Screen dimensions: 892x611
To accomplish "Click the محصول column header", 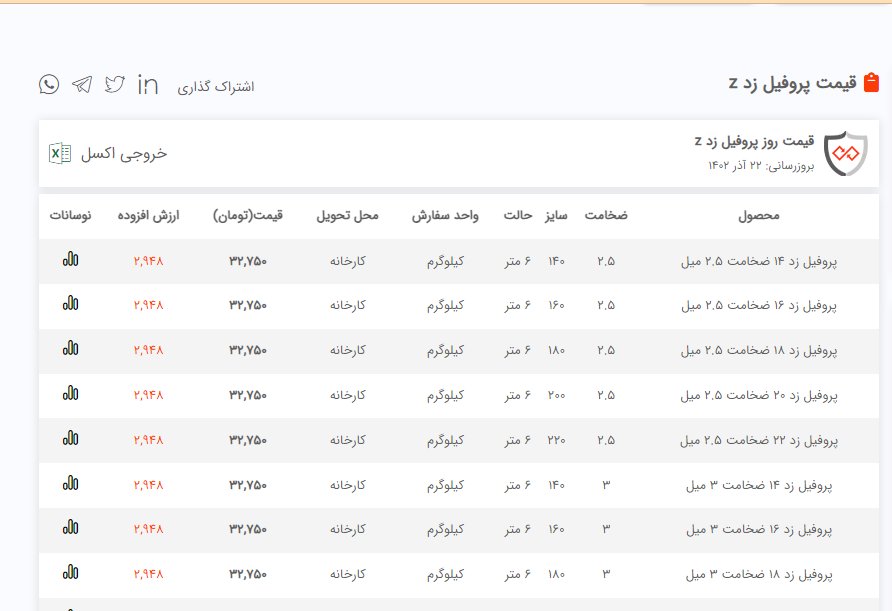I will pyautogui.click(x=758, y=215).
